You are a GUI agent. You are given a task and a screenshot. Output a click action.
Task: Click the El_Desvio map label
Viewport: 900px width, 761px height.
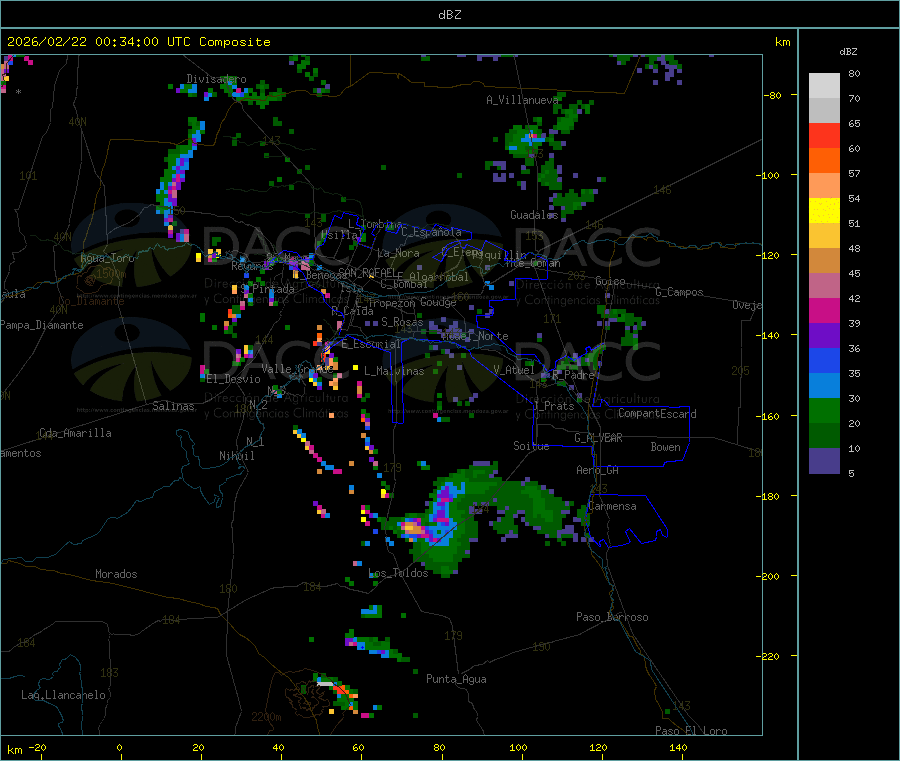pyautogui.click(x=233, y=379)
